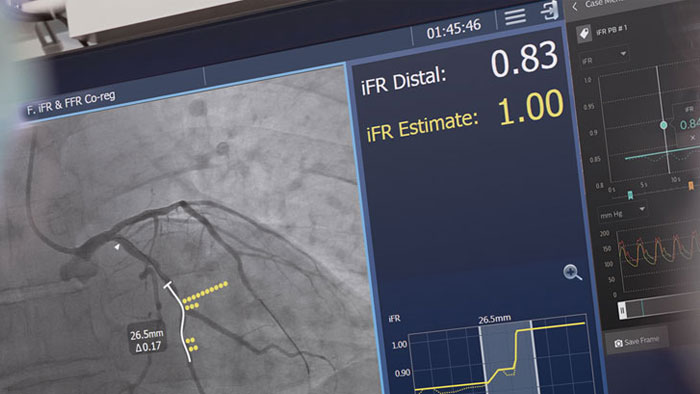Image resolution: width=700 pixels, height=394 pixels.
Task: Click the iFR Estimate 1.00 value
Action: (530, 107)
